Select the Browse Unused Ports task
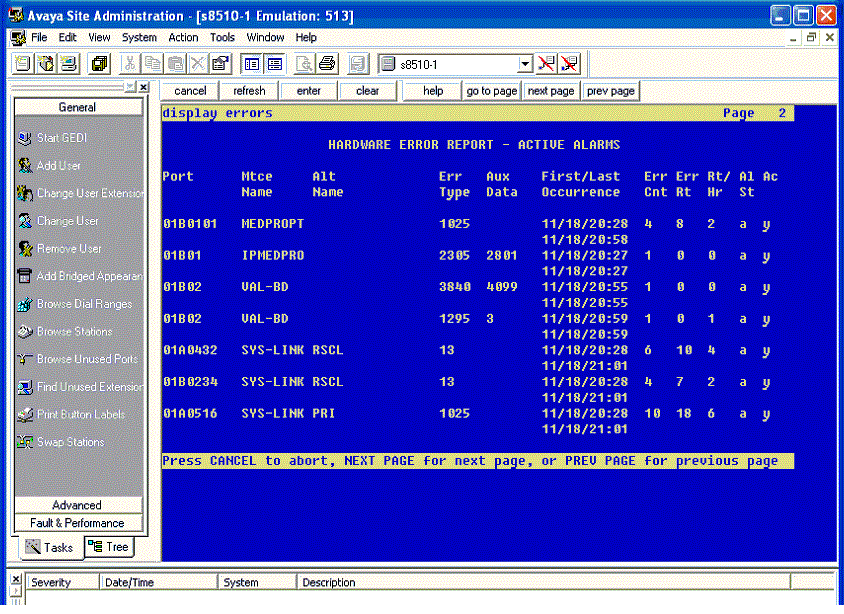844x614 pixels. pos(78,358)
